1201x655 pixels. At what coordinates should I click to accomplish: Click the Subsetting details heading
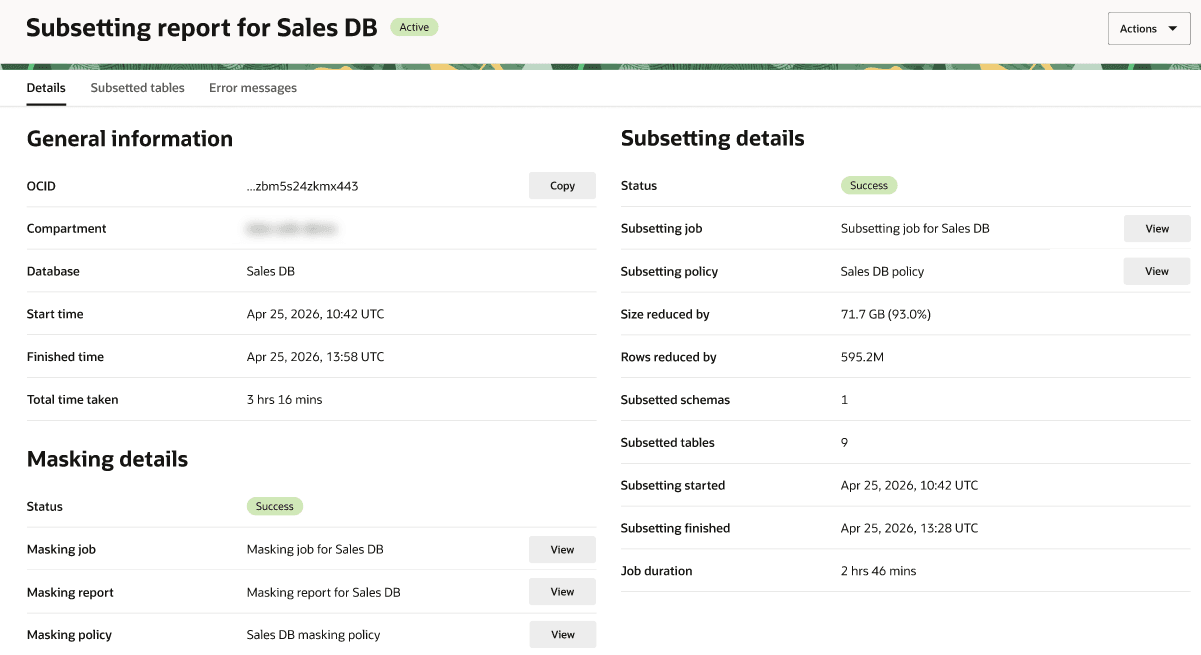pos(713,139)
